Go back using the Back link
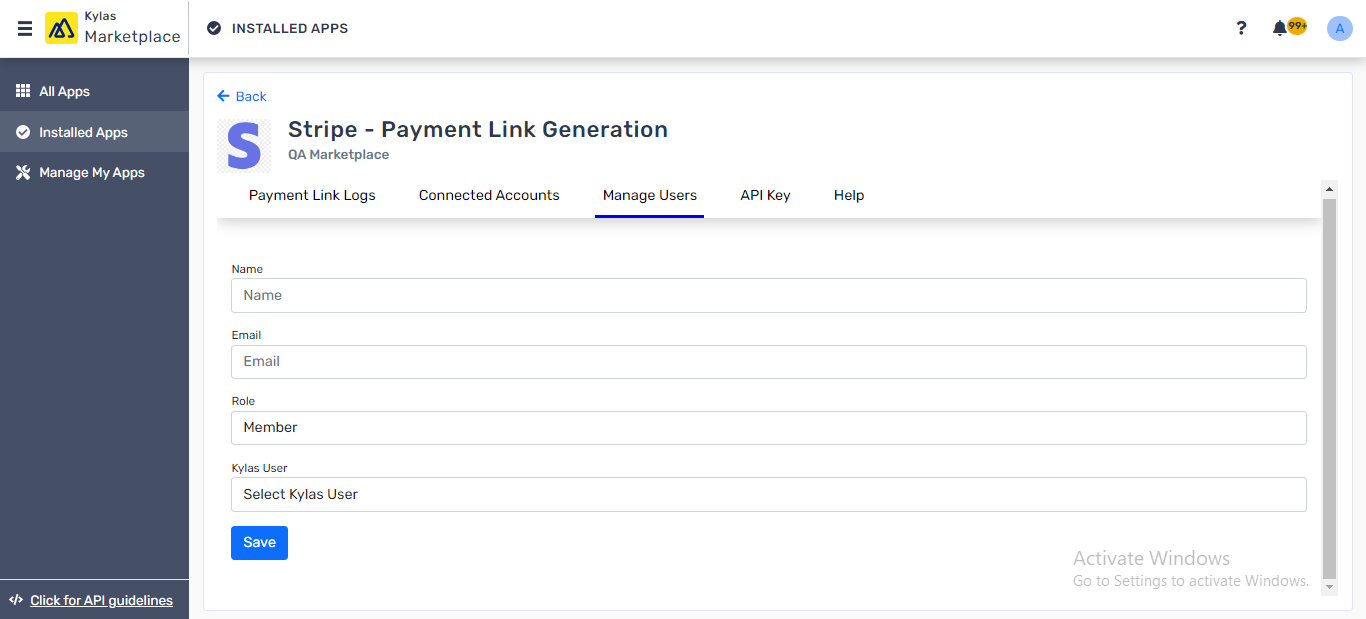The height and width of the screenshot is (619, 1366). pos(242,96)
